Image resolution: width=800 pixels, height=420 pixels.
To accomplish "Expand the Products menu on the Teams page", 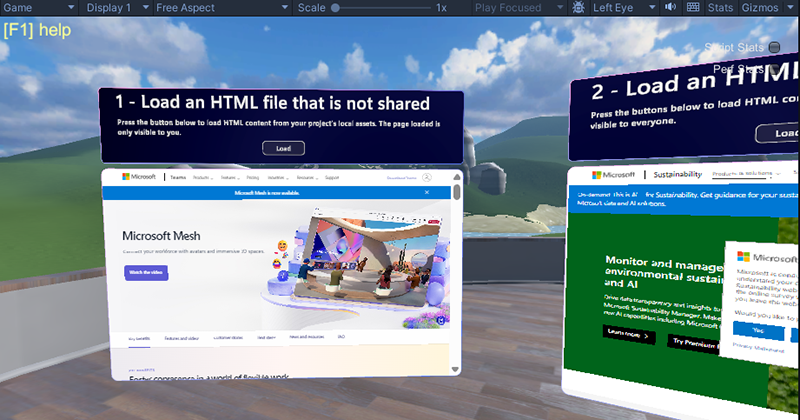I will [202, 178].
